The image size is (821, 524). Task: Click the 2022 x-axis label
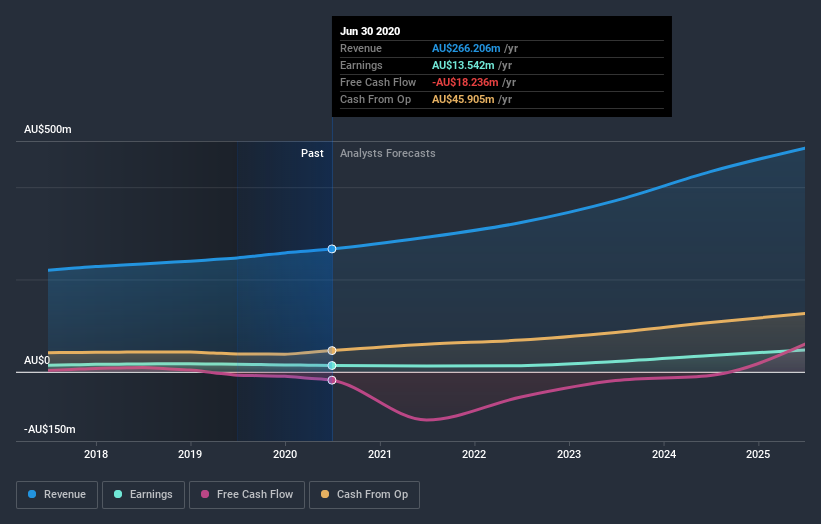tap(474, 454)
